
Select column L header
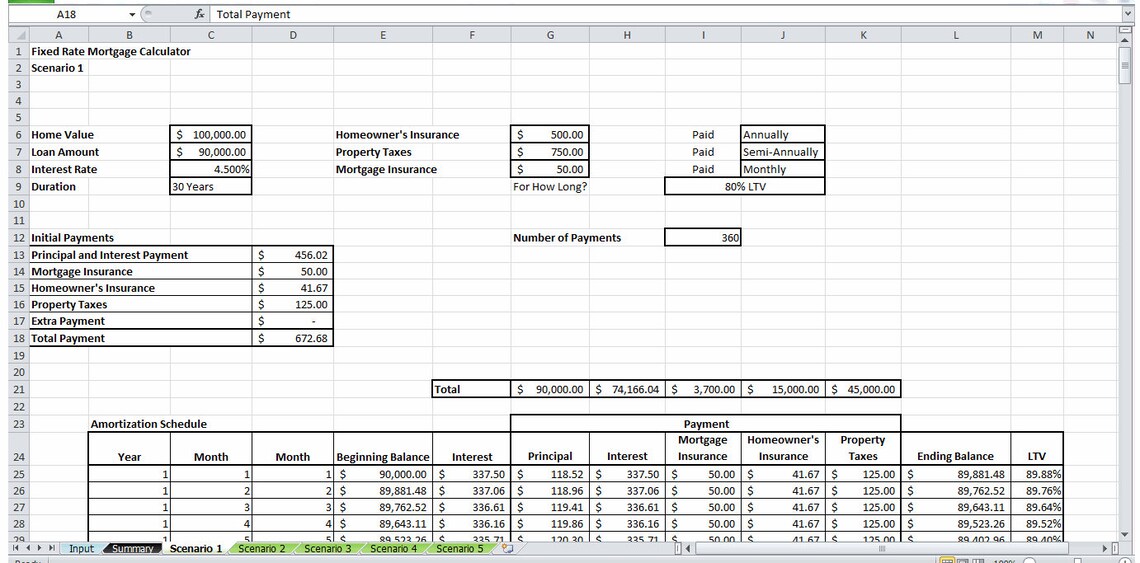(x=955, y=35)
